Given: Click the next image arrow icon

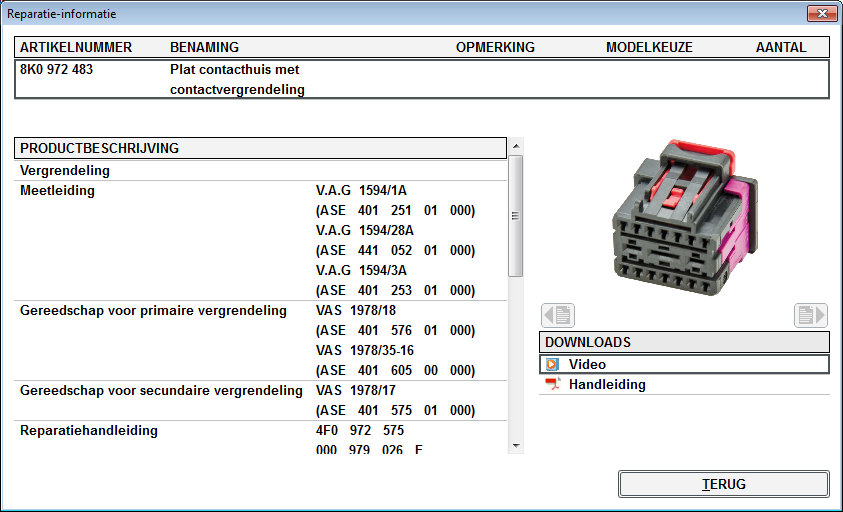Looking at the screenshot, I should (811, 316).
